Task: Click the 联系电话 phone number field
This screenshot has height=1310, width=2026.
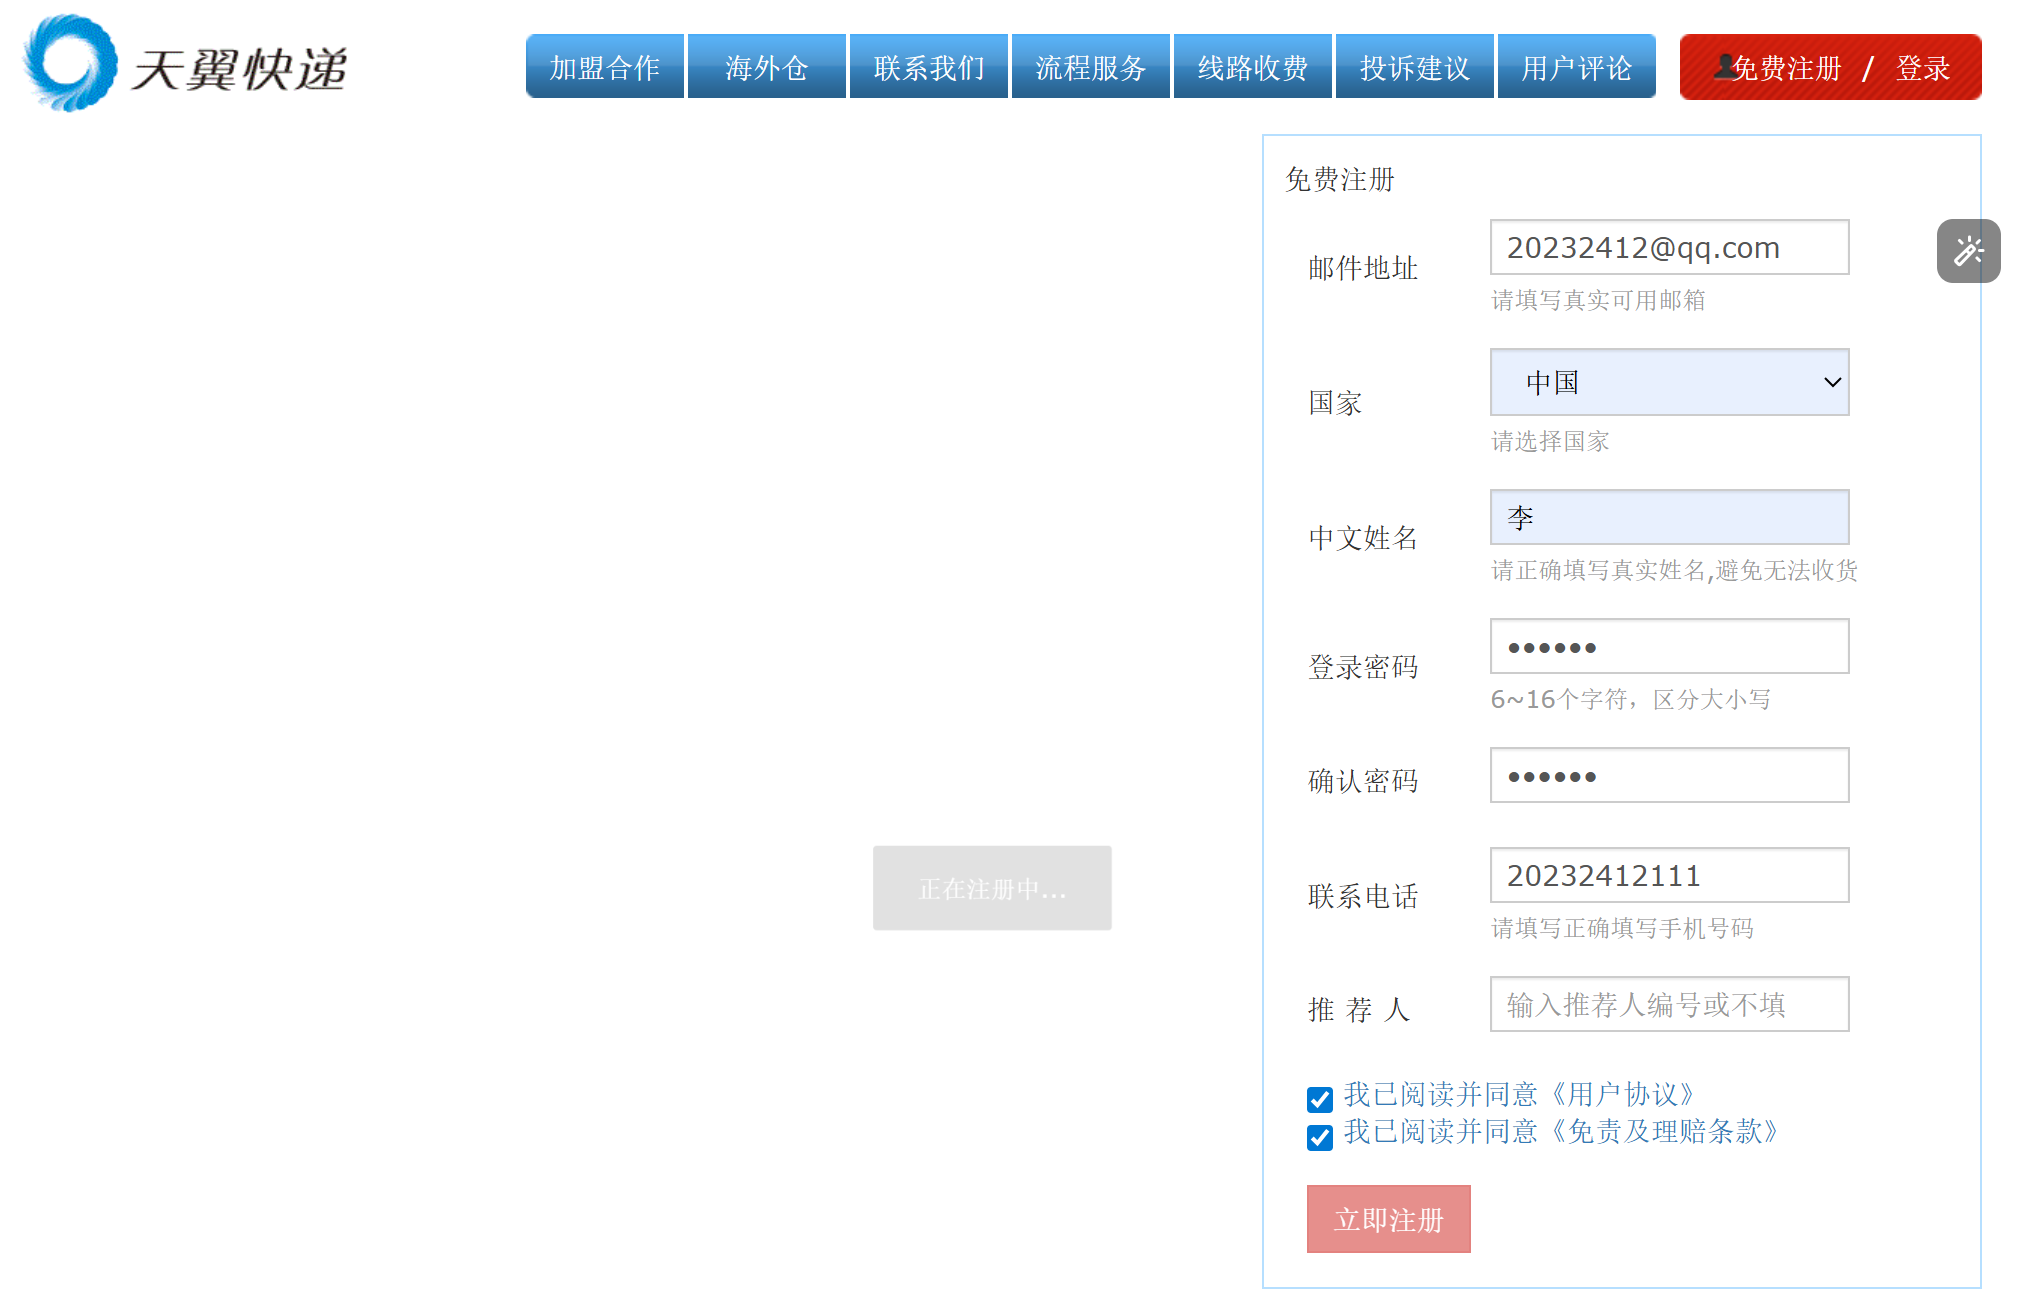Action: tap(1668, 875)
